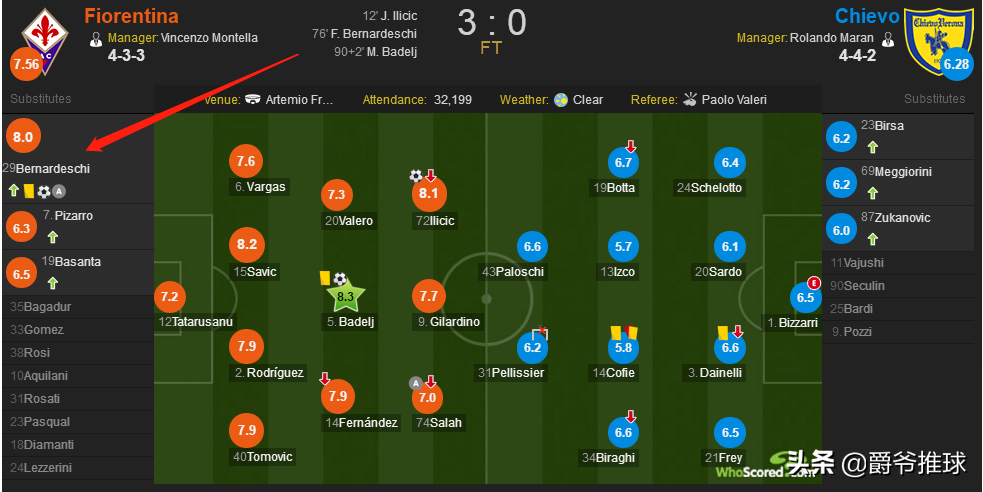
Task: Select Salah's assist badge icon
Action: point(415,382)
